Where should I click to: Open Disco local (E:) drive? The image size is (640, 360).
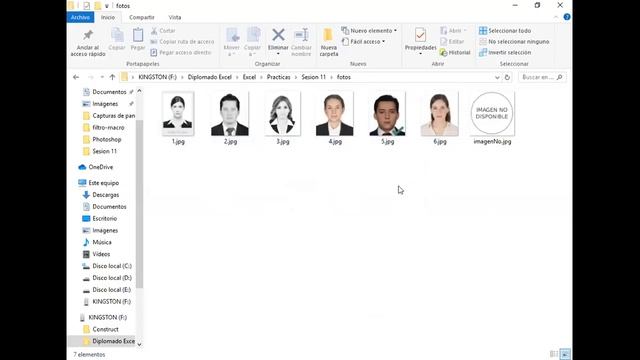[107, 289]
